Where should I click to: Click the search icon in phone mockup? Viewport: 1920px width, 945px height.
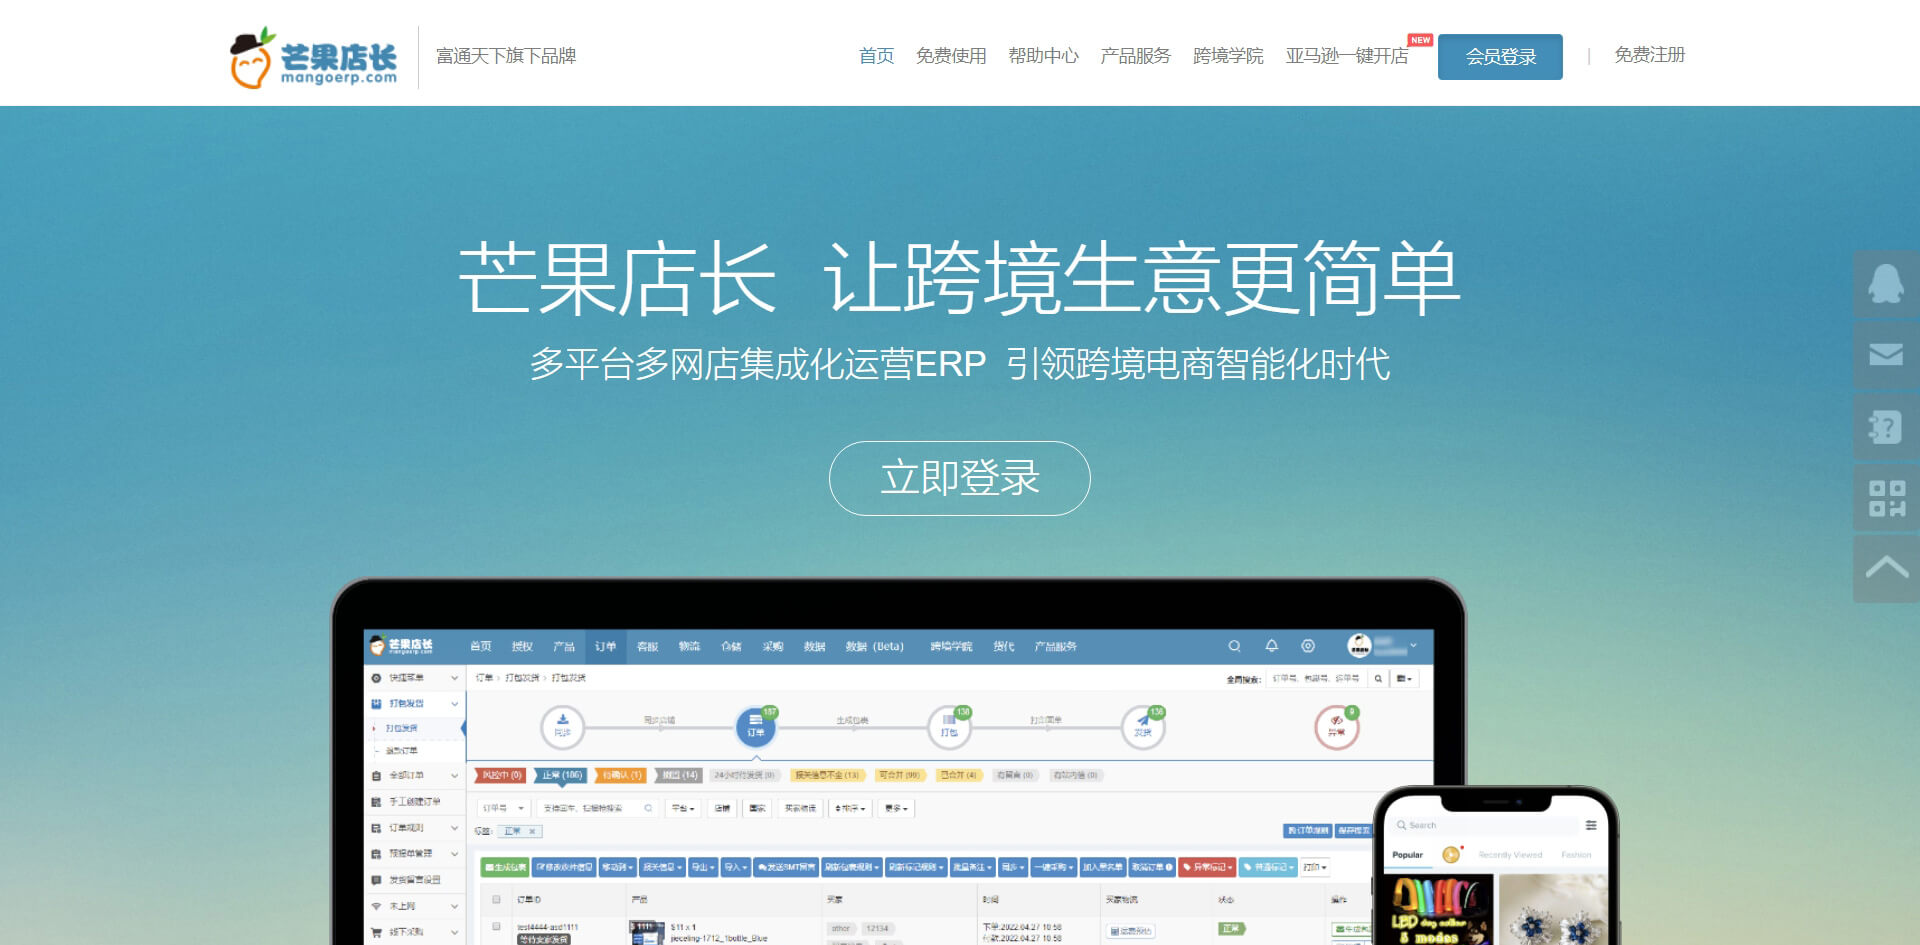click(1401, 825)
